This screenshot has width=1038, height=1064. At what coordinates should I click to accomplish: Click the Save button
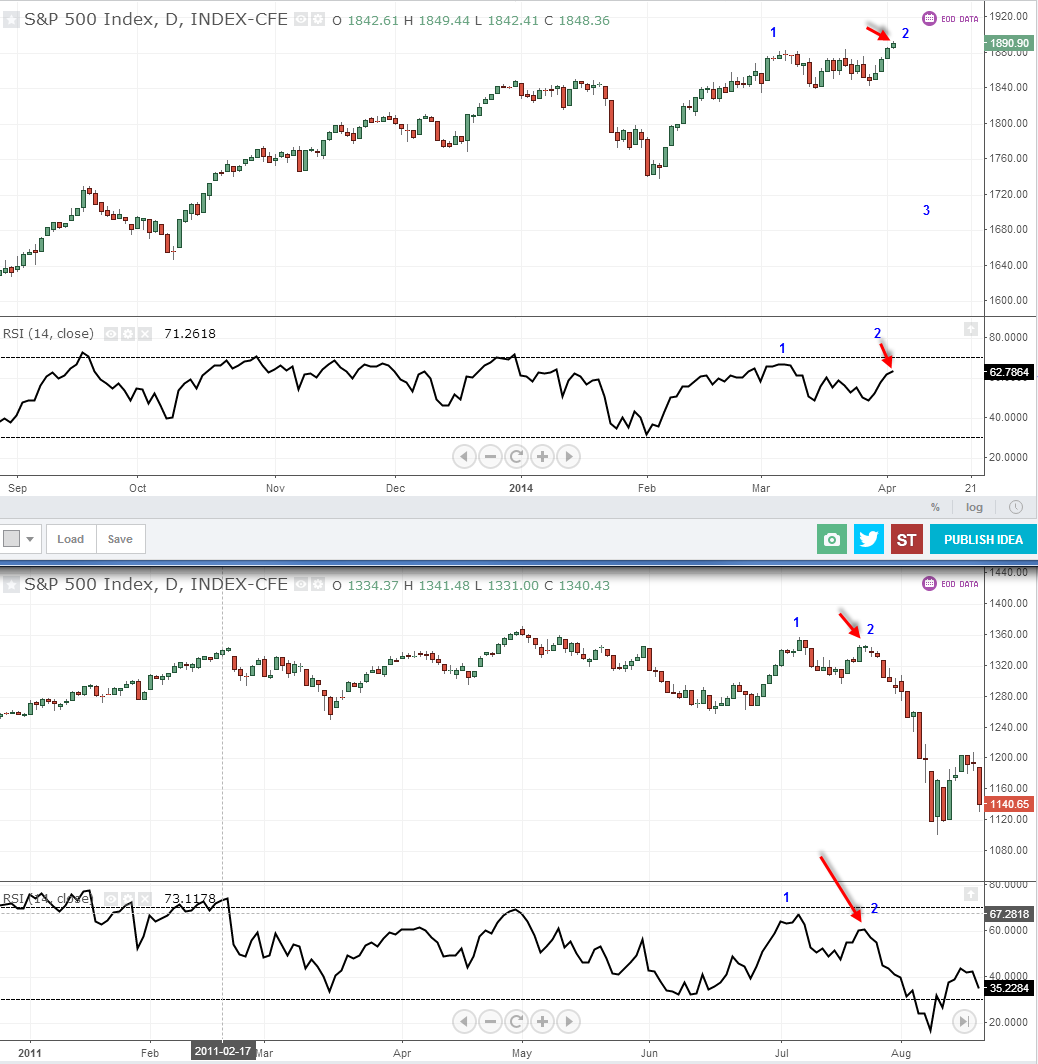pos(120,539)
